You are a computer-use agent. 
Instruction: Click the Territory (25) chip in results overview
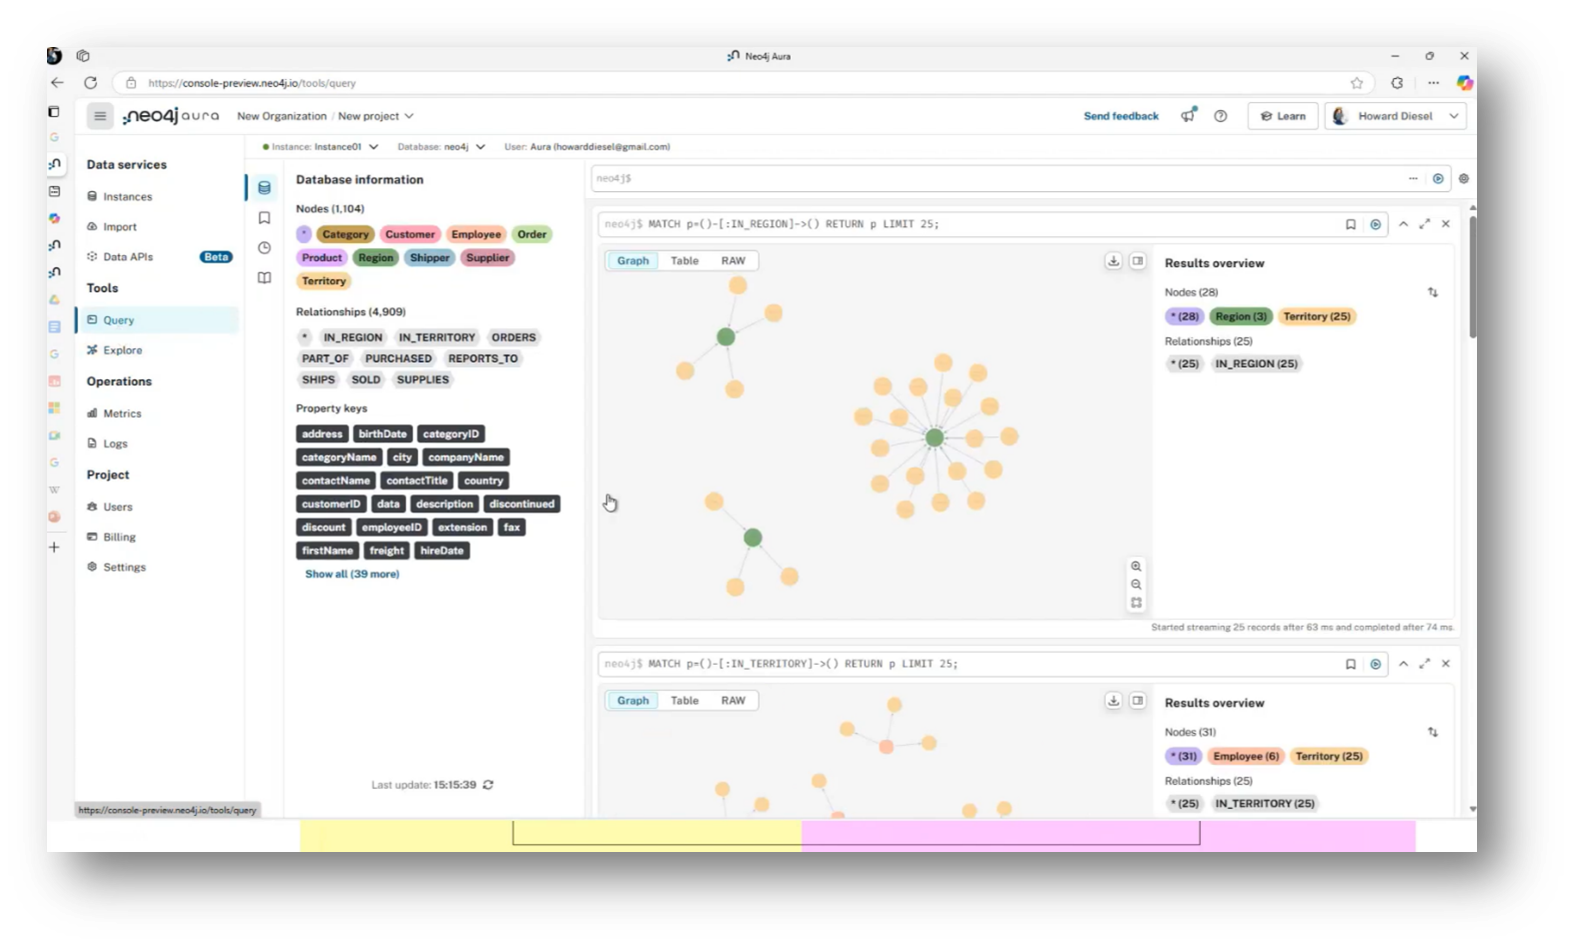(x=1316, y=317)
